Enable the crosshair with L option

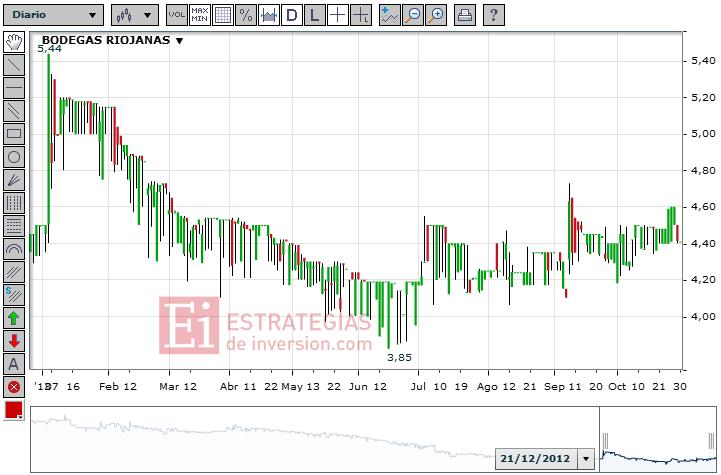coord(360,15)
